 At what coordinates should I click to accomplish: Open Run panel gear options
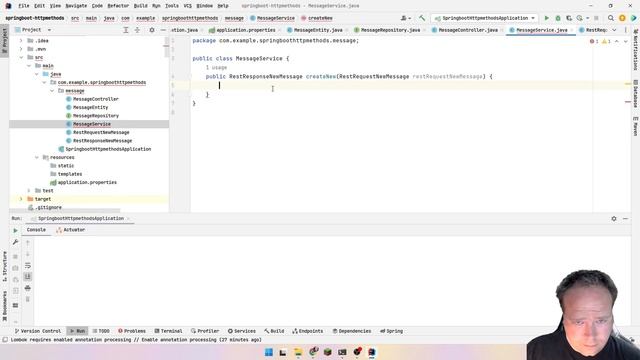click(614, 219)
